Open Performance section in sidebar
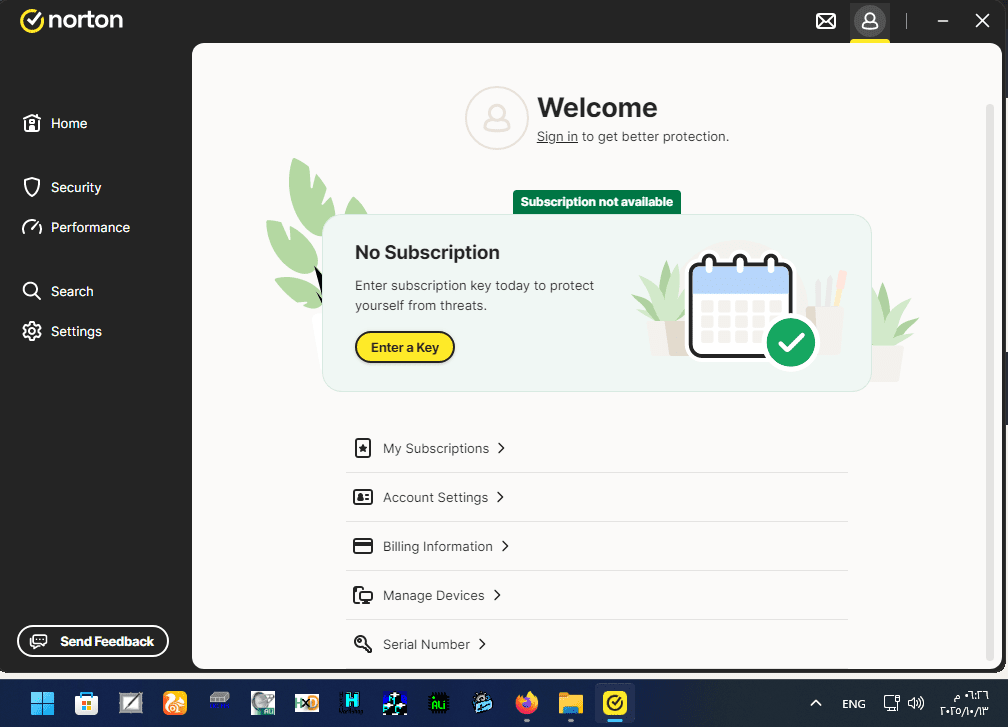Screen dimensions: 1008x727 coord(89,227)
